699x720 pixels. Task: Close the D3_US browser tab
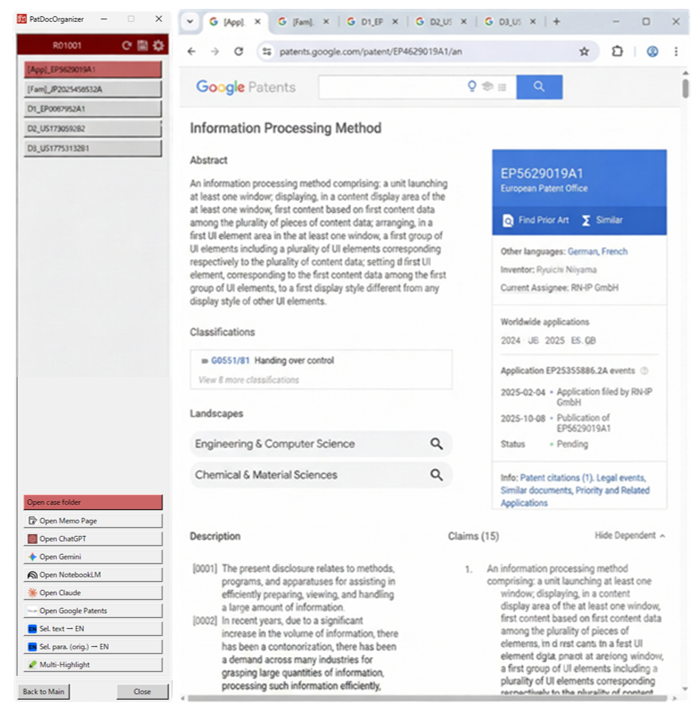coord(533,22)
